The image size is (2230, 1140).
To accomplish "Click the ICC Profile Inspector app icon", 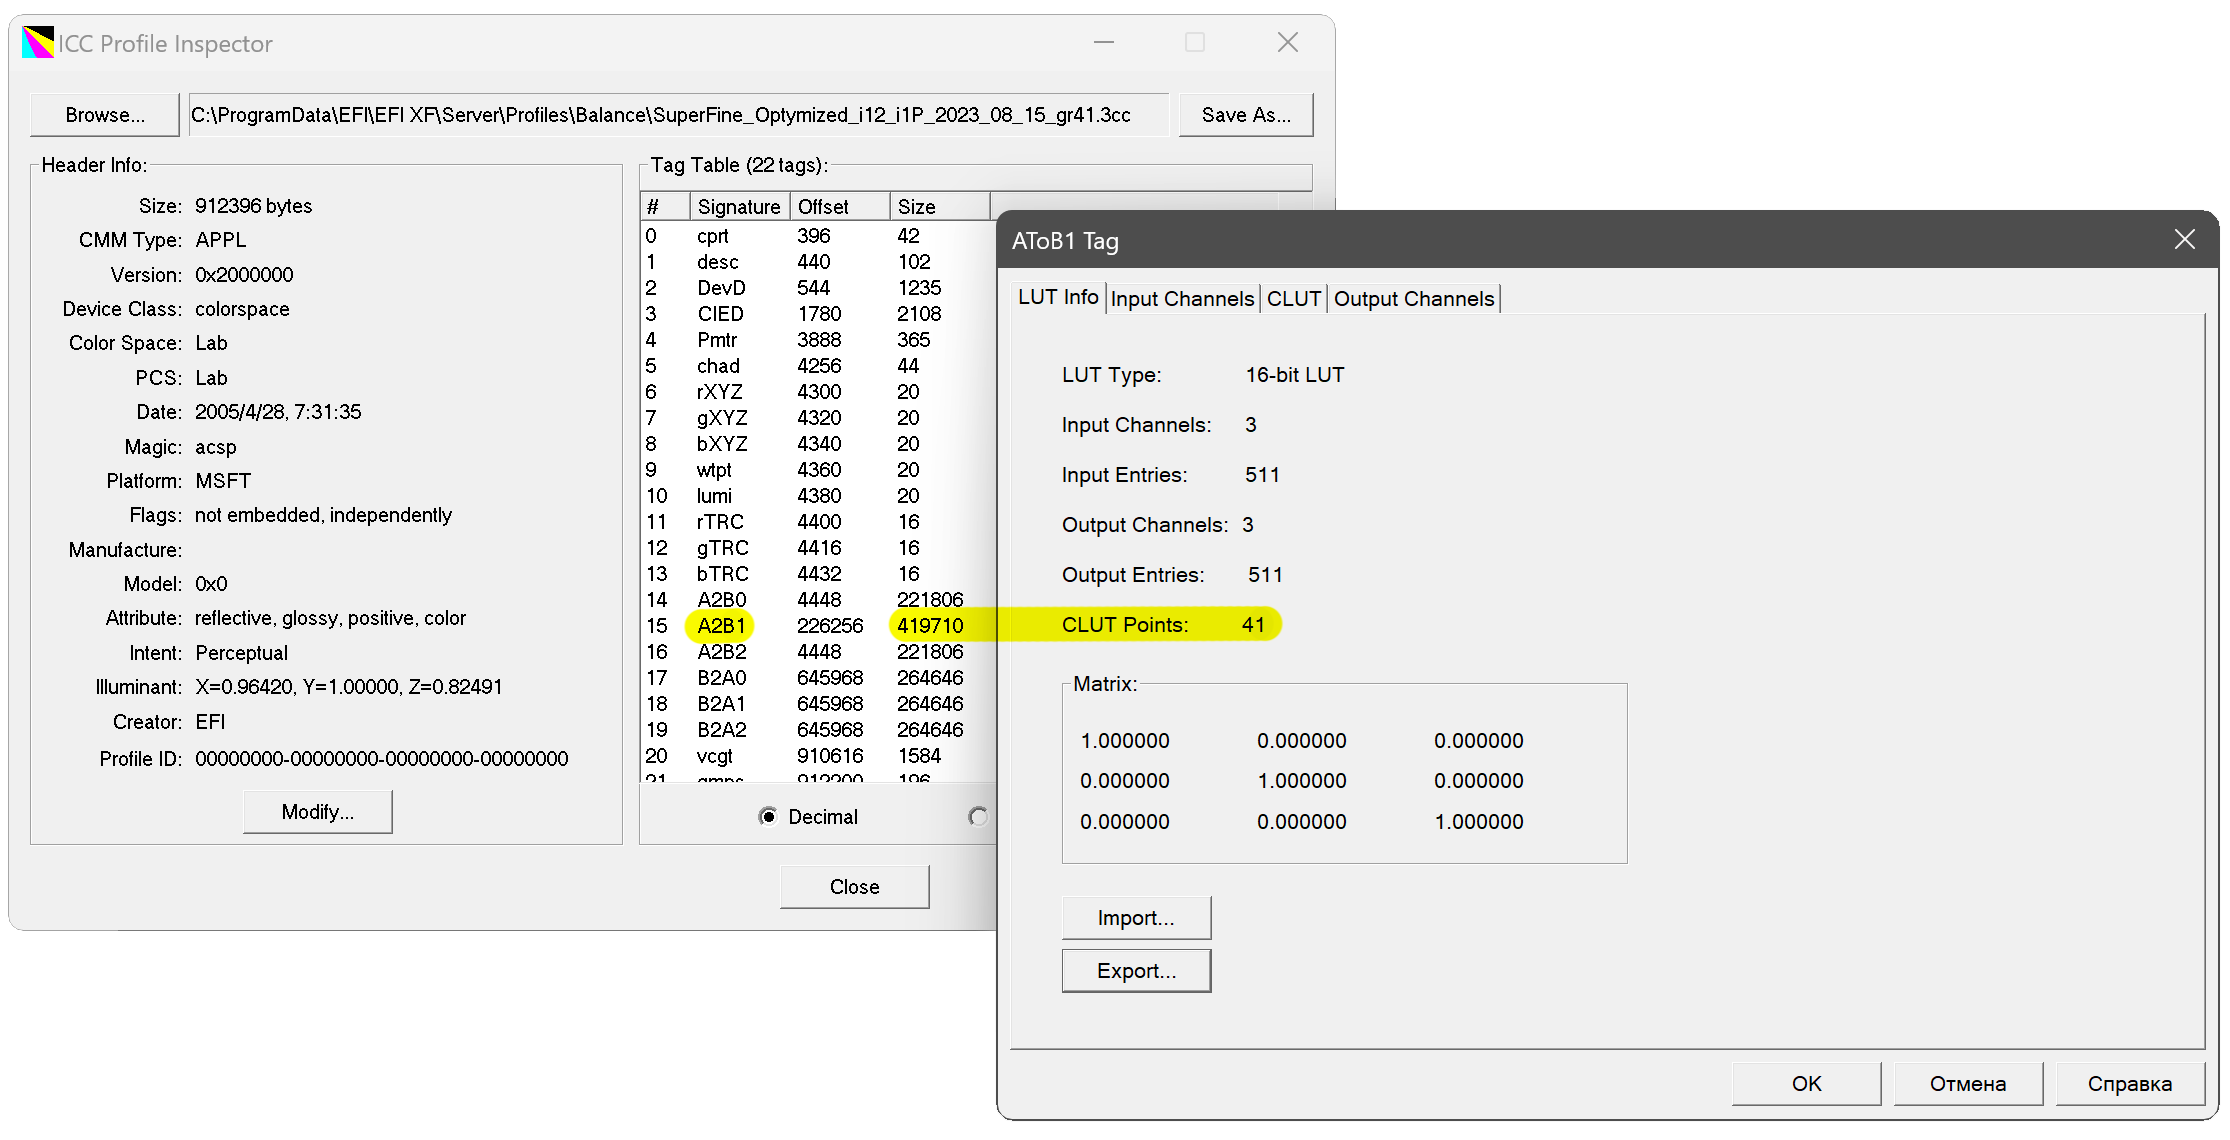I will click(38, 43).
